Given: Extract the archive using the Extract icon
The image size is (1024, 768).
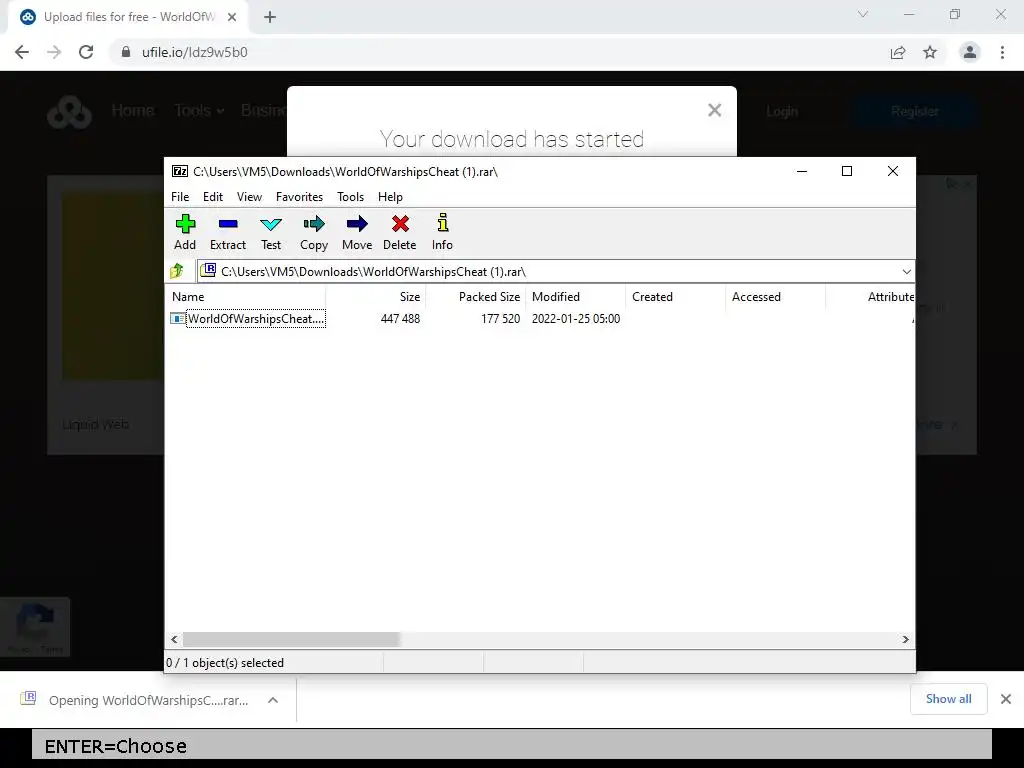Looking at the screenshot, I should 228,232.
